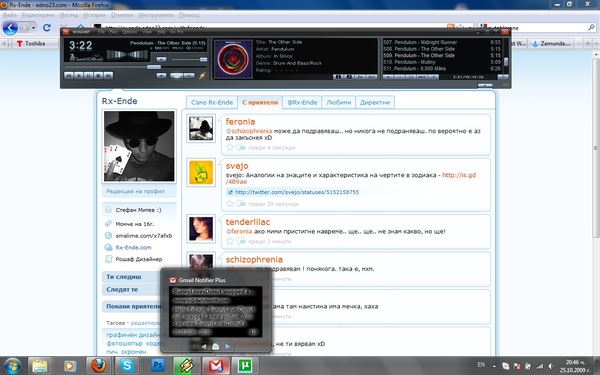The width and height of the screenshot is (600, 375).
Task: Click Rx-Ende profile photo
Action: pos(139,146)
